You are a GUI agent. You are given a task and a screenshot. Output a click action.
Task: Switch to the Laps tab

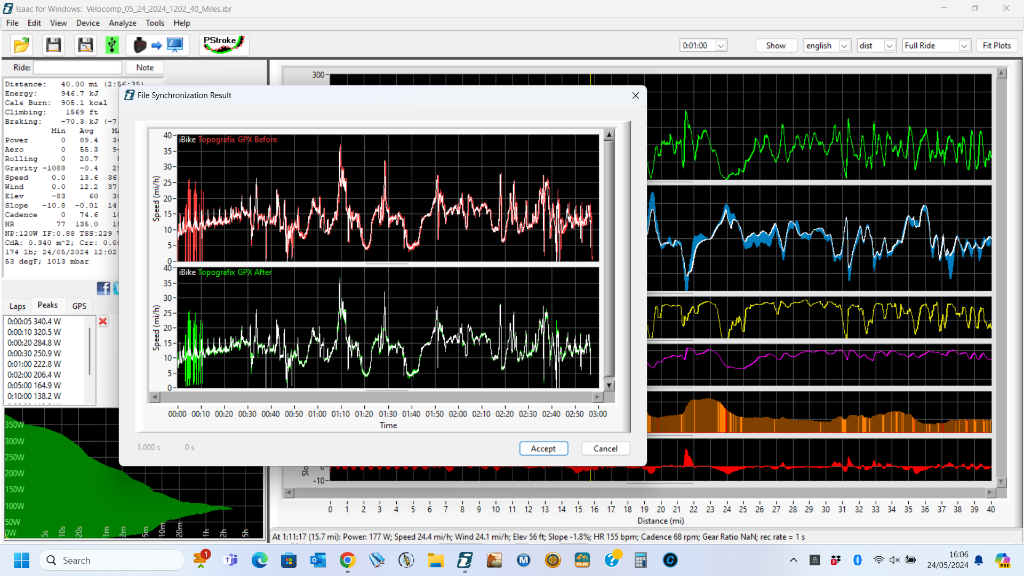[x=18, y=306]
